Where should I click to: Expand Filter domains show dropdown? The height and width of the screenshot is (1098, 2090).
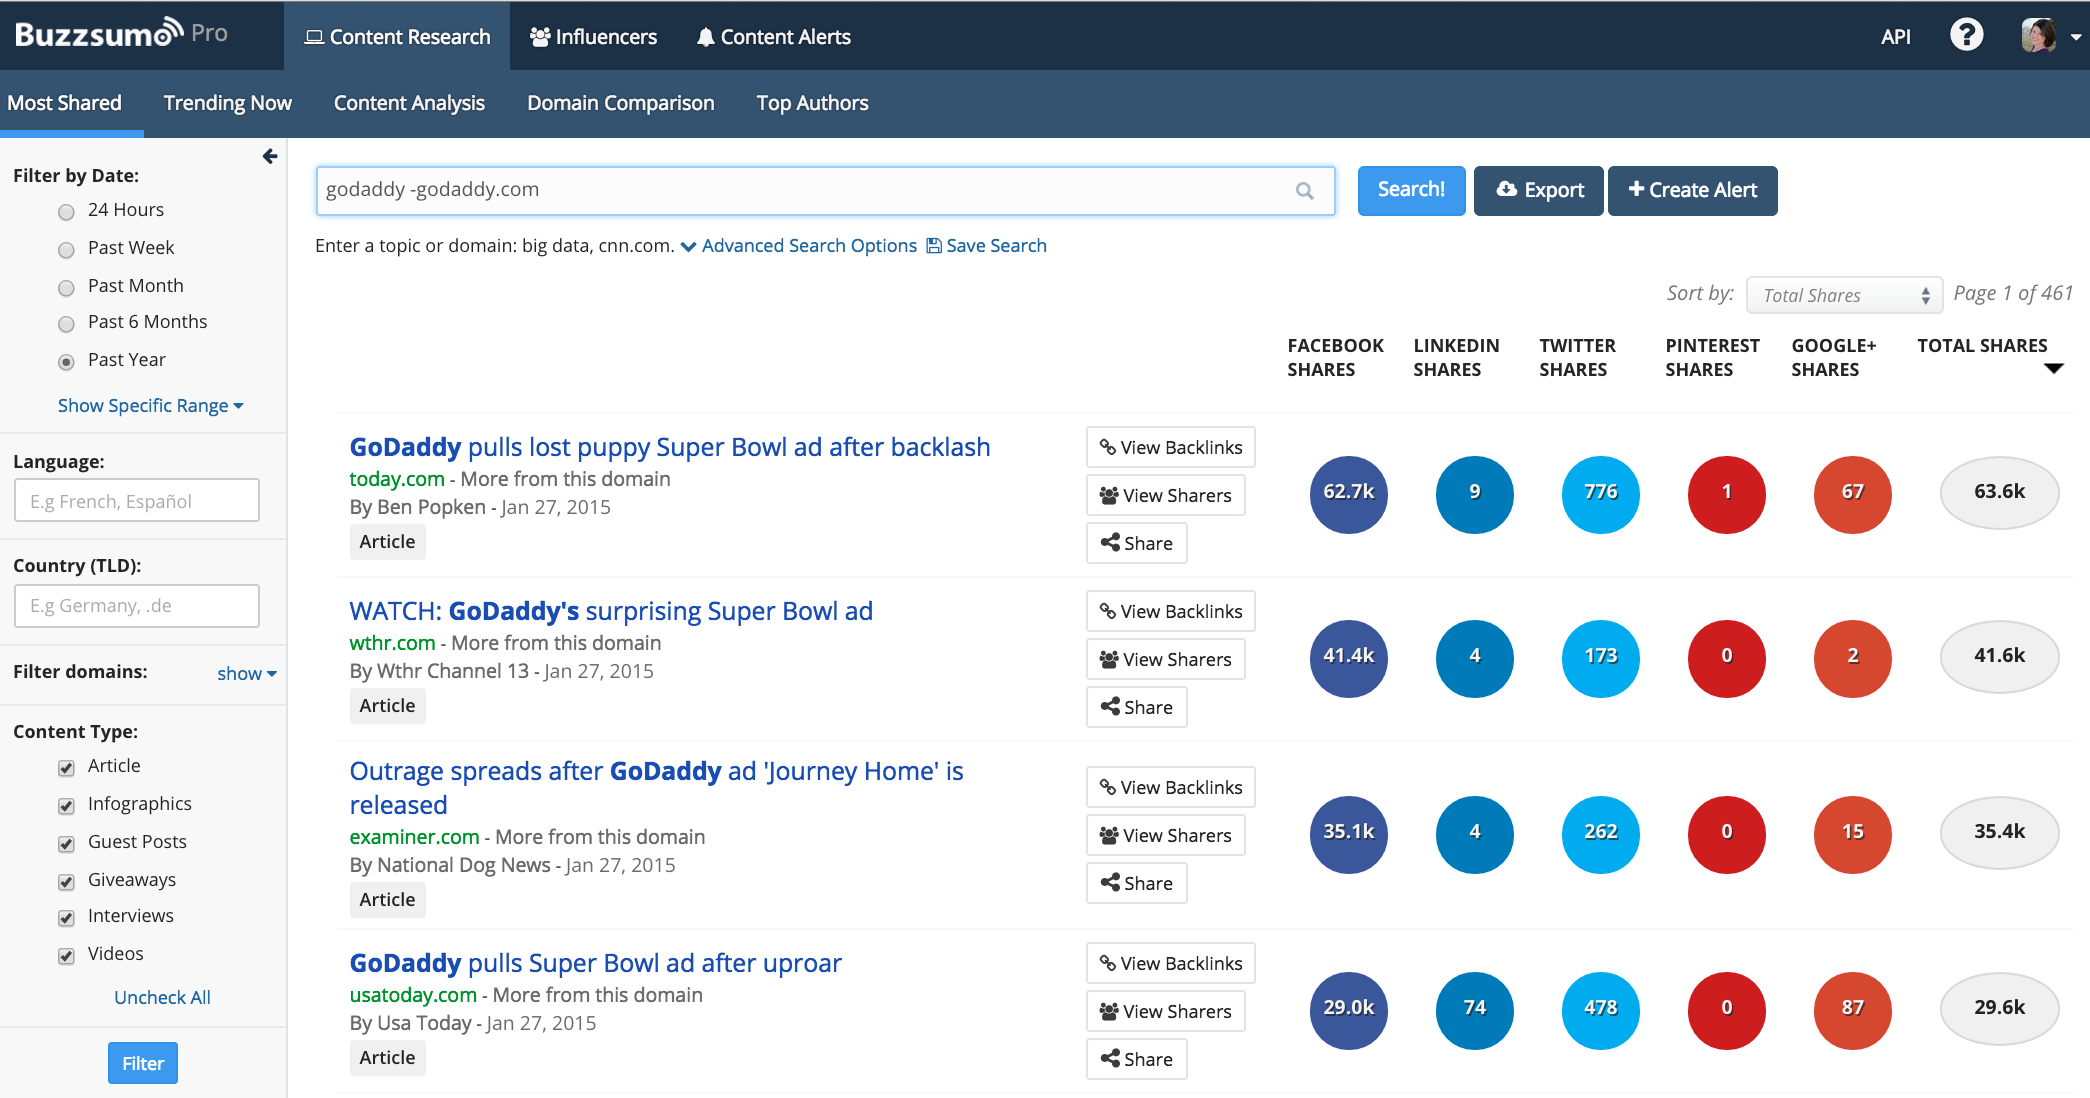(x=246, y=673)
